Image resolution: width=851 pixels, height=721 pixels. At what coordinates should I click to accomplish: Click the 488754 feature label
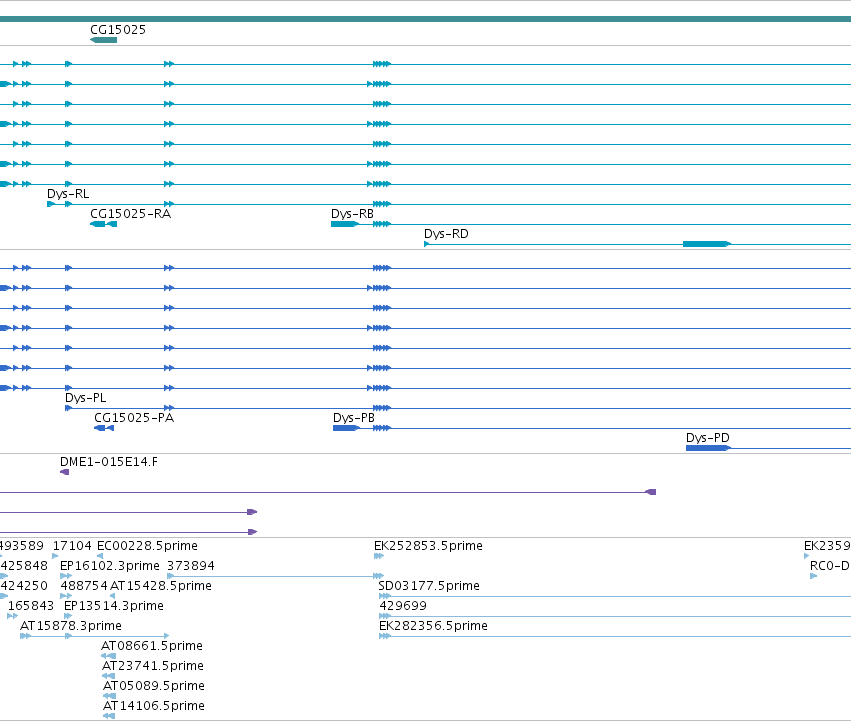click(84, 586)
